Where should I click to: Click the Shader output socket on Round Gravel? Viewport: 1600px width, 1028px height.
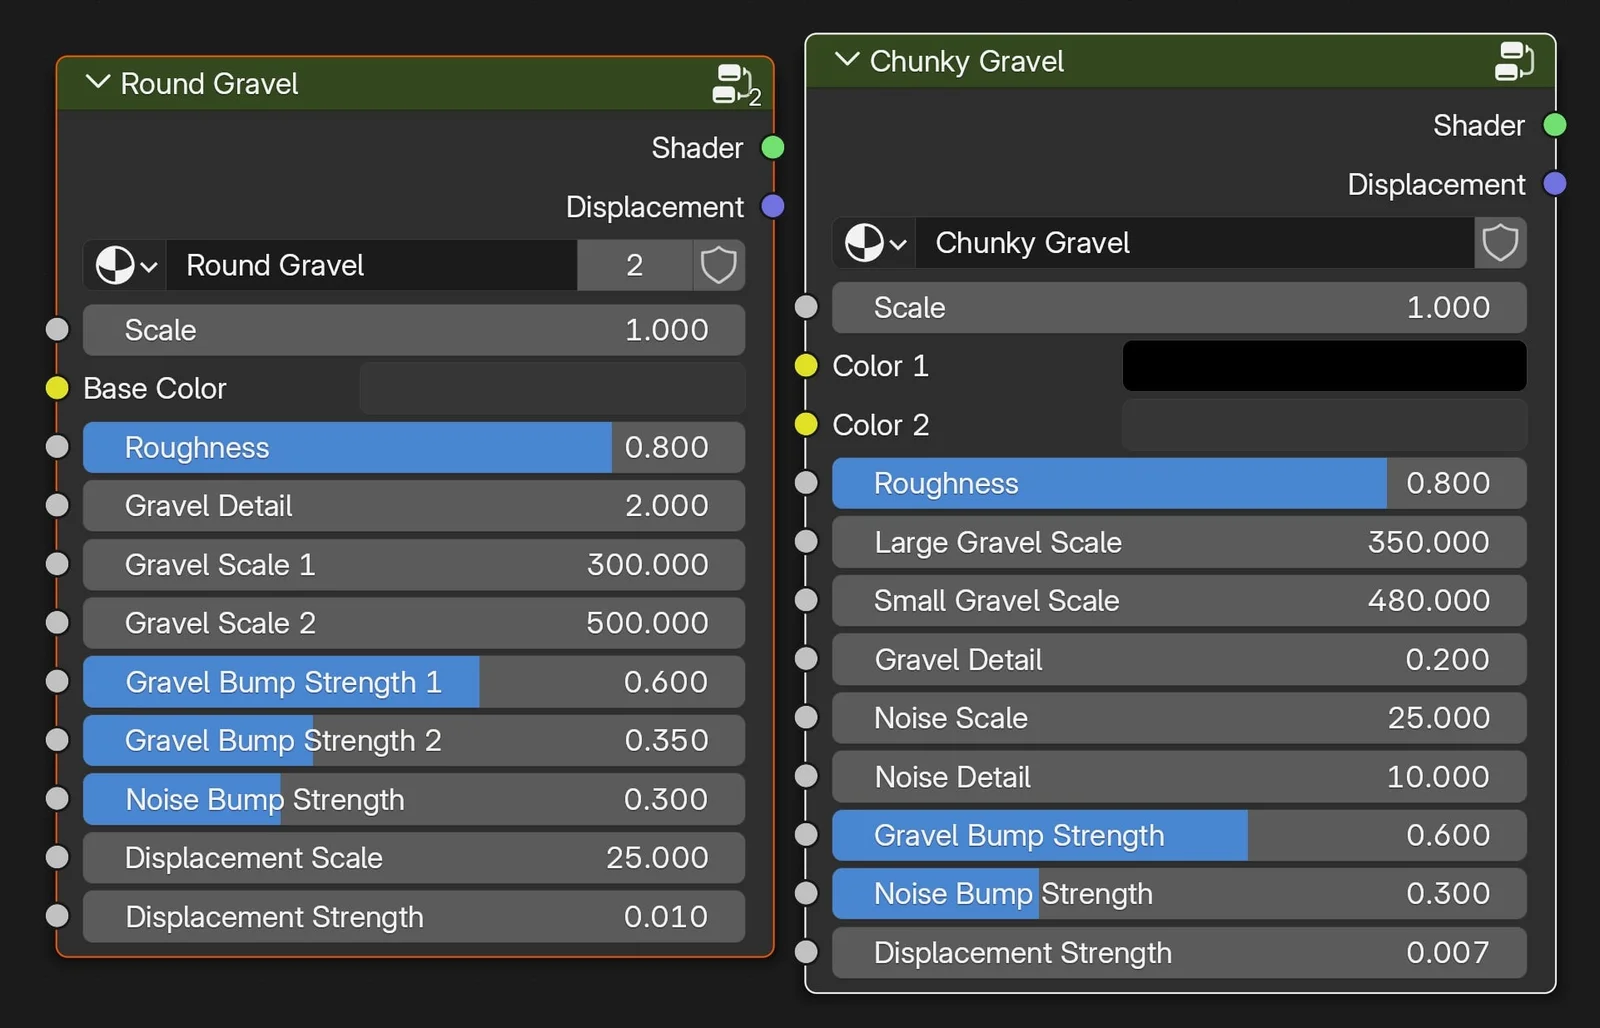[x=772, y=147]
